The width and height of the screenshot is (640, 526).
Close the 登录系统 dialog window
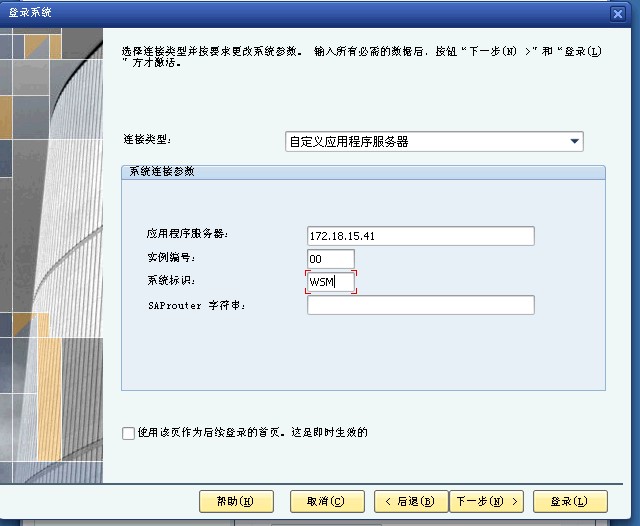[x=618, y=14]
